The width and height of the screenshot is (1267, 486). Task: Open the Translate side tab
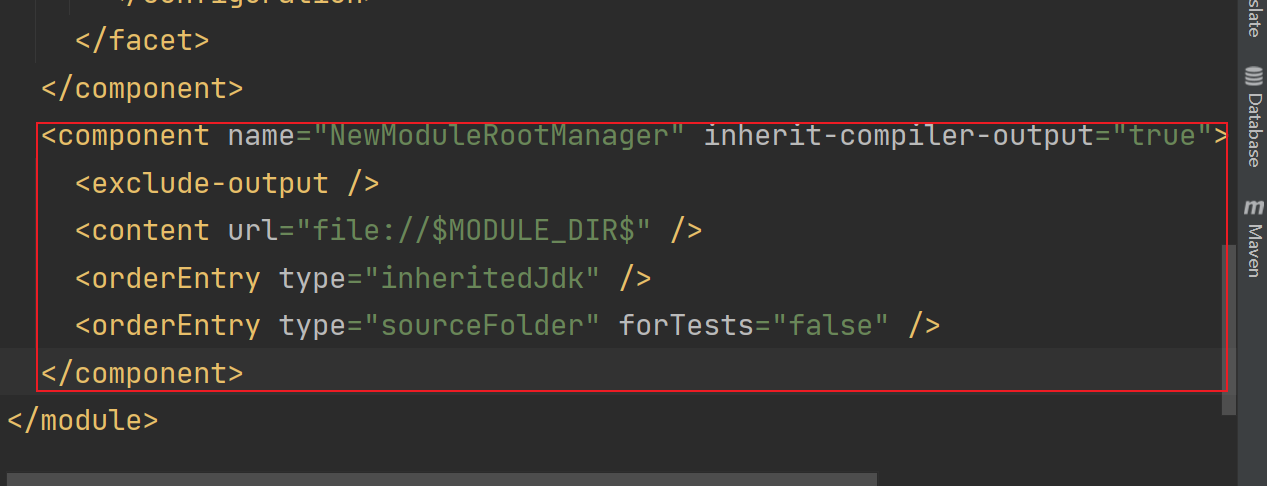pos(1253,18)
